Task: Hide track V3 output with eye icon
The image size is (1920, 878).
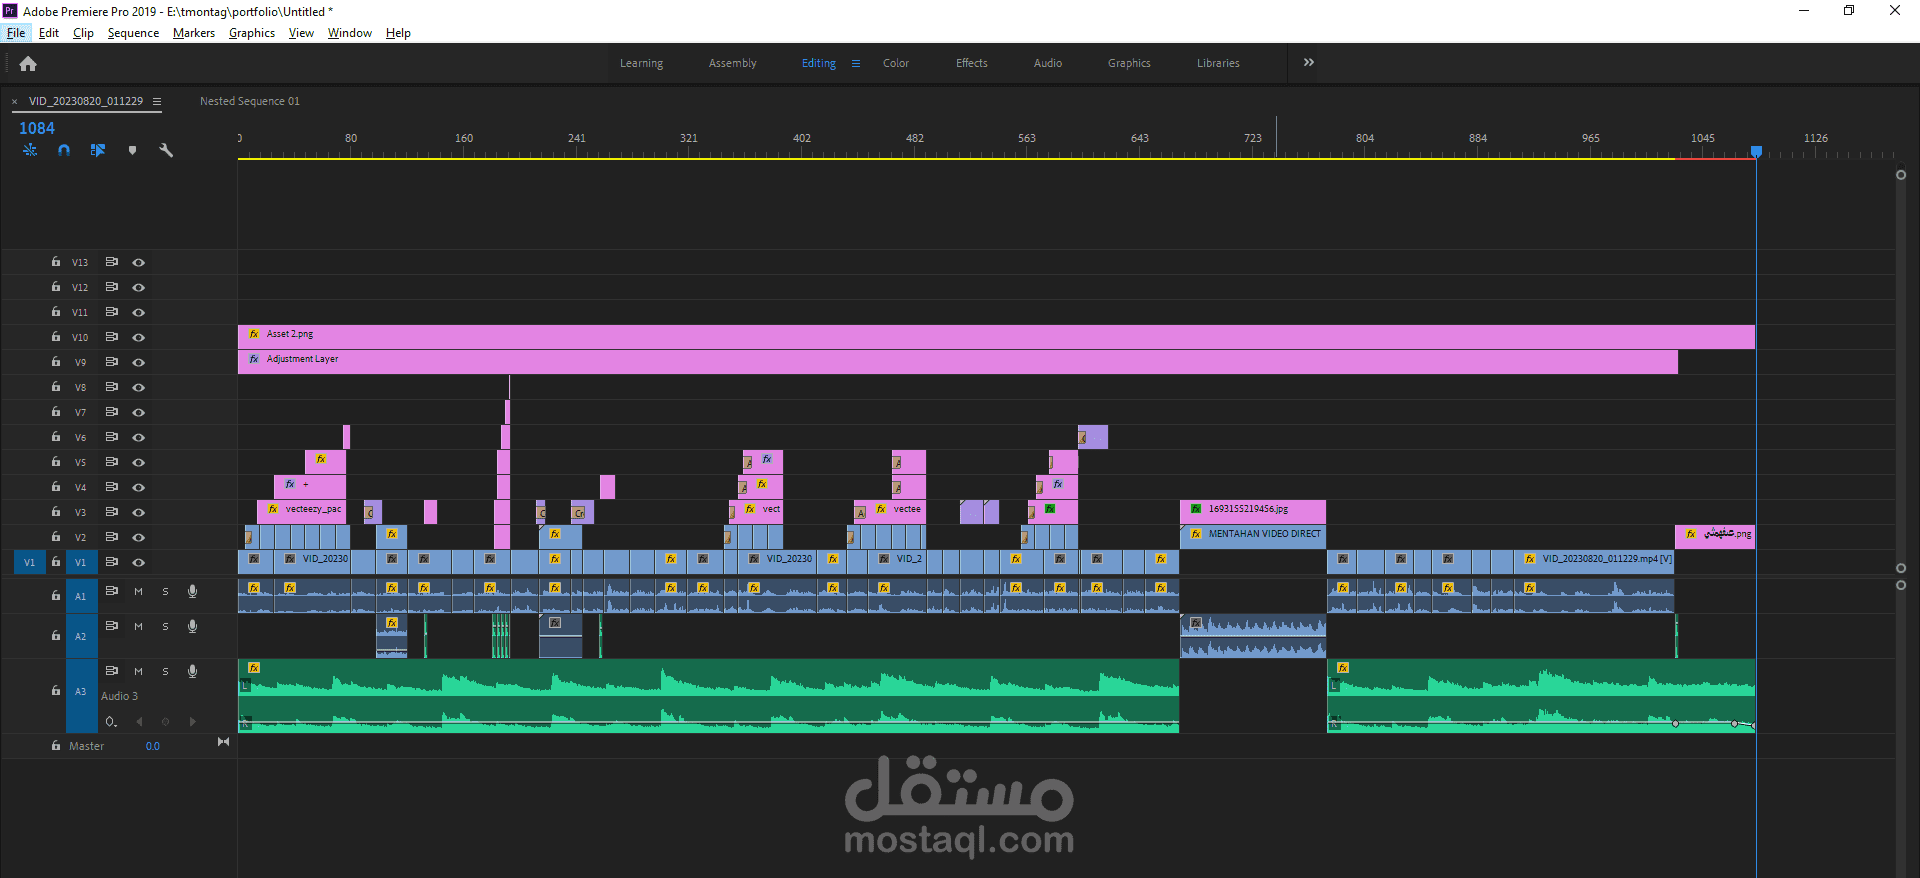Action: pyautogui.click(x=139, y=512)
